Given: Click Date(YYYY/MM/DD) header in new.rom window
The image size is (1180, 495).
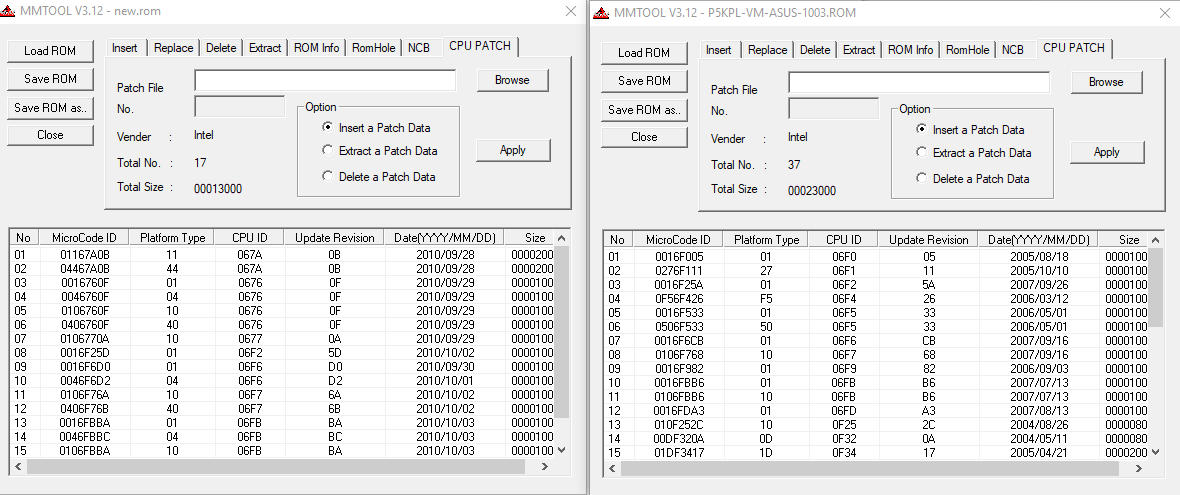Looking at the screenshot, I should 445,238.
